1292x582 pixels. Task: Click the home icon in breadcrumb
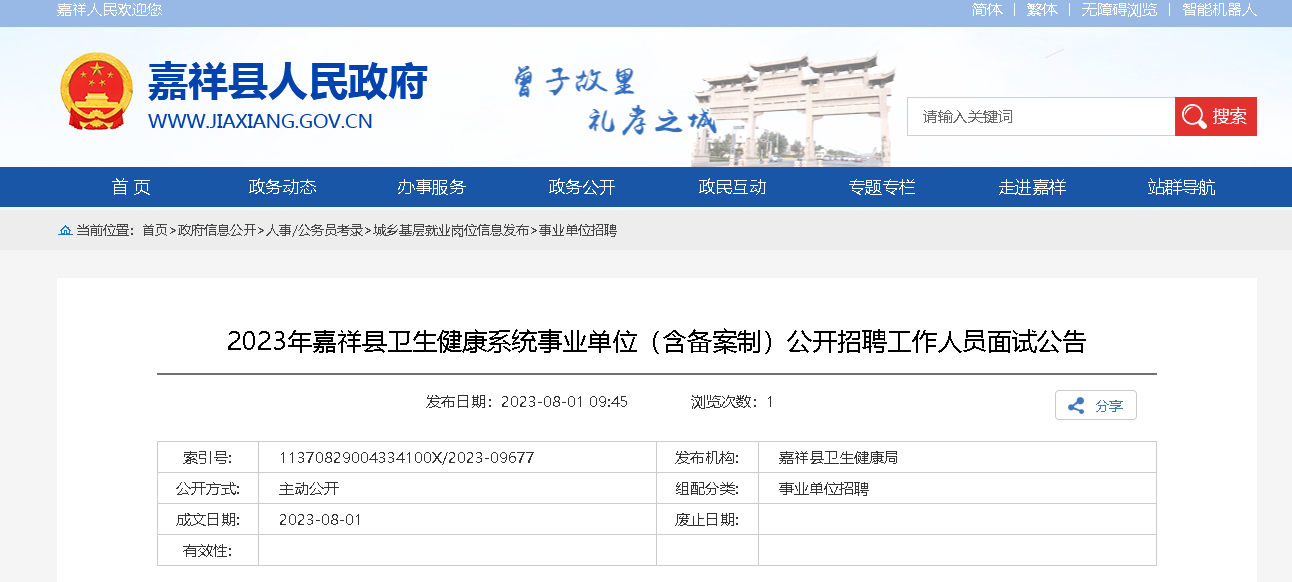click(x=65, y=231)
